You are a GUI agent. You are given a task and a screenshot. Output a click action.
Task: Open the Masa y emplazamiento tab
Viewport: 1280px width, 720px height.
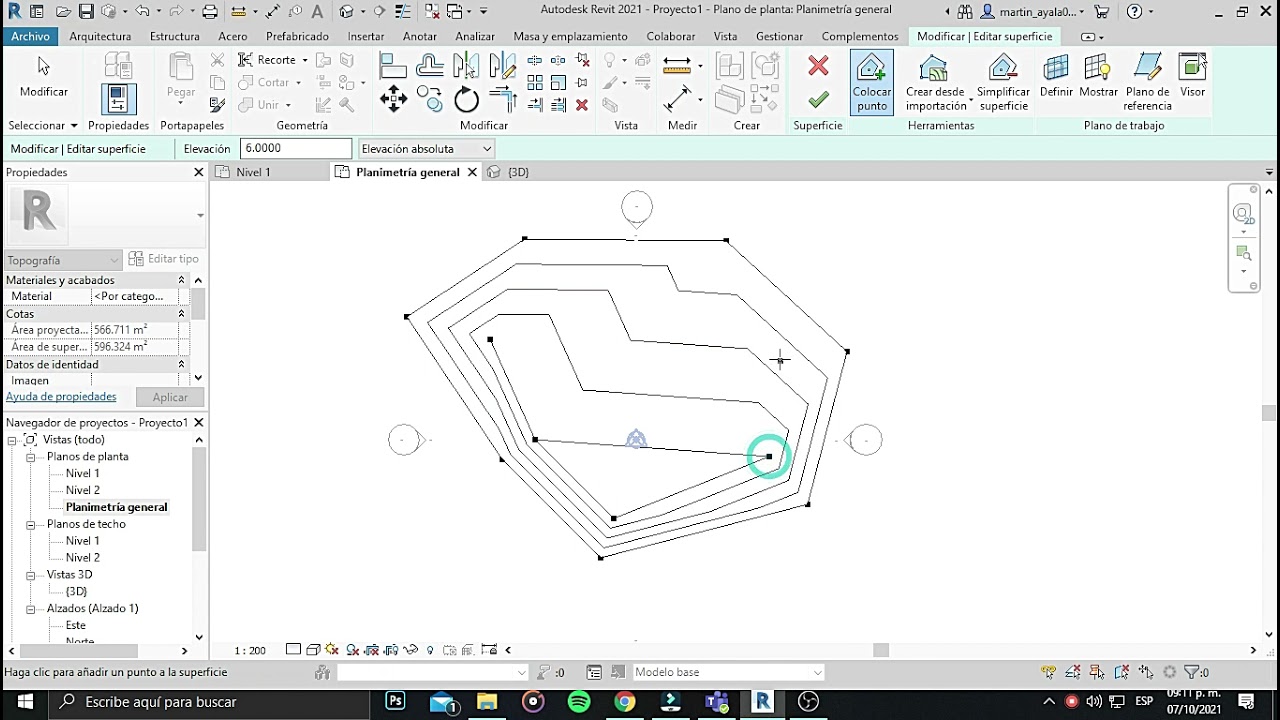[570, 36]
